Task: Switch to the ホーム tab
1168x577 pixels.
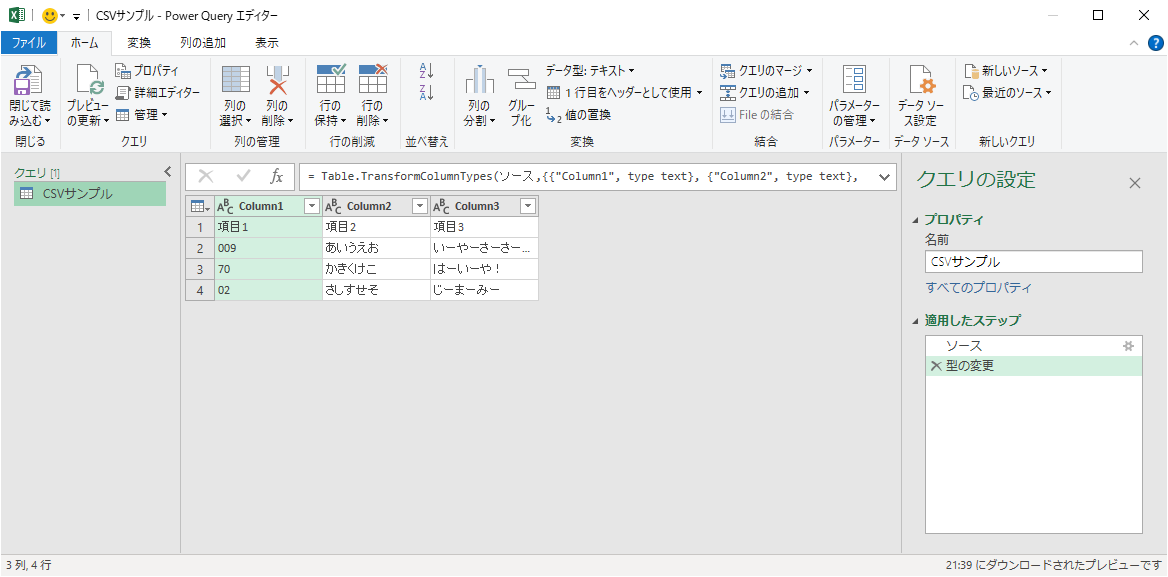Action: (x=84, y=42)
